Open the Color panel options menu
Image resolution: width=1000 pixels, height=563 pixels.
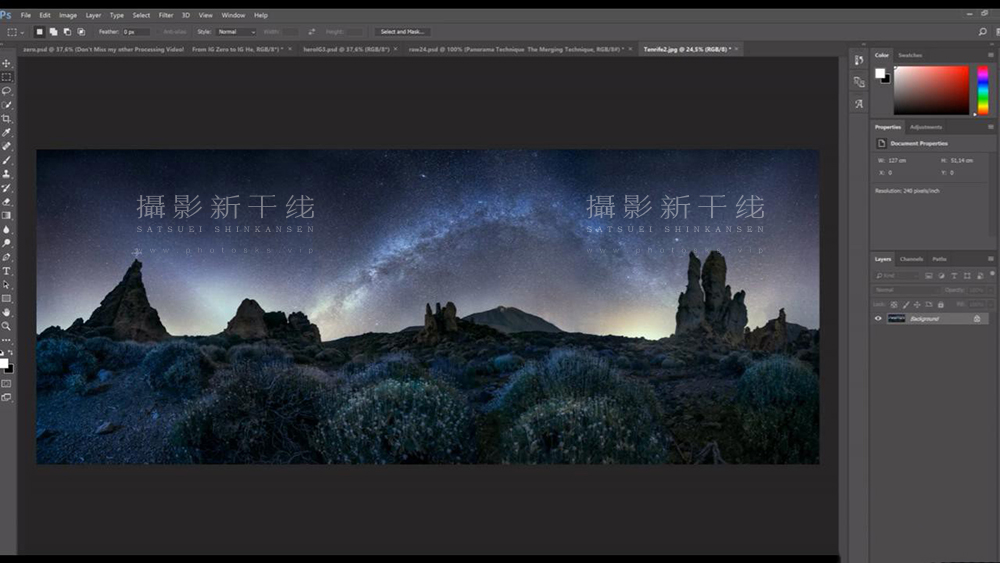[x=990, y=55]
